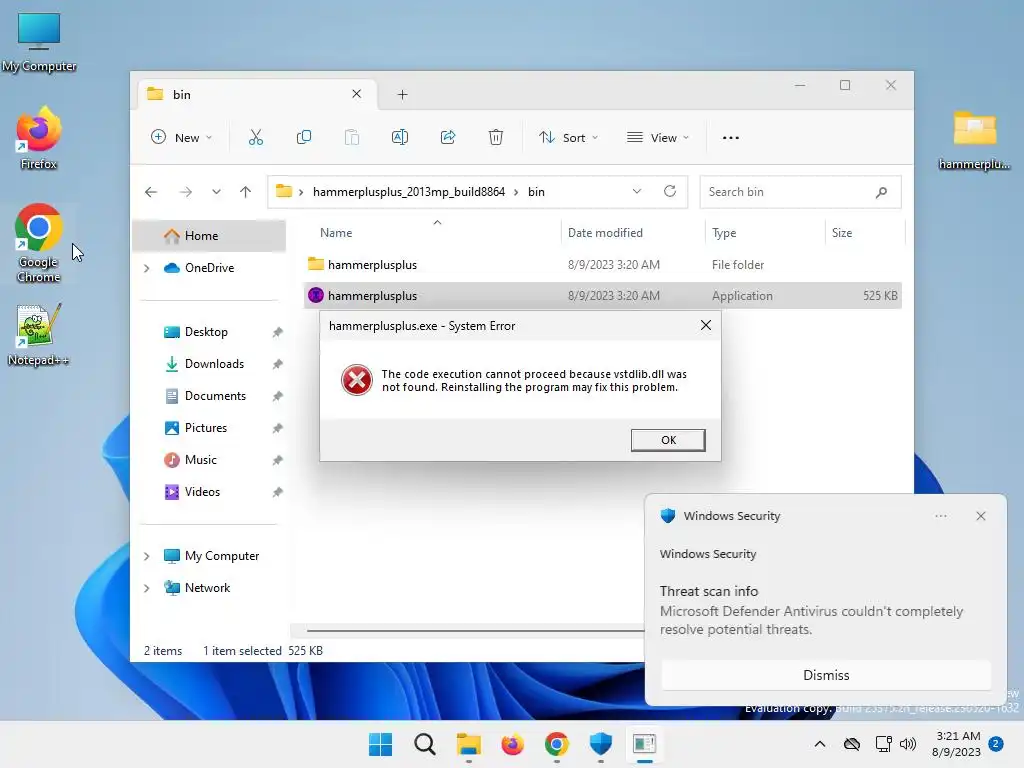Go up one folder level arrow
The width and height of the screenshot is (1024, 768).
[x=246, y=192]
